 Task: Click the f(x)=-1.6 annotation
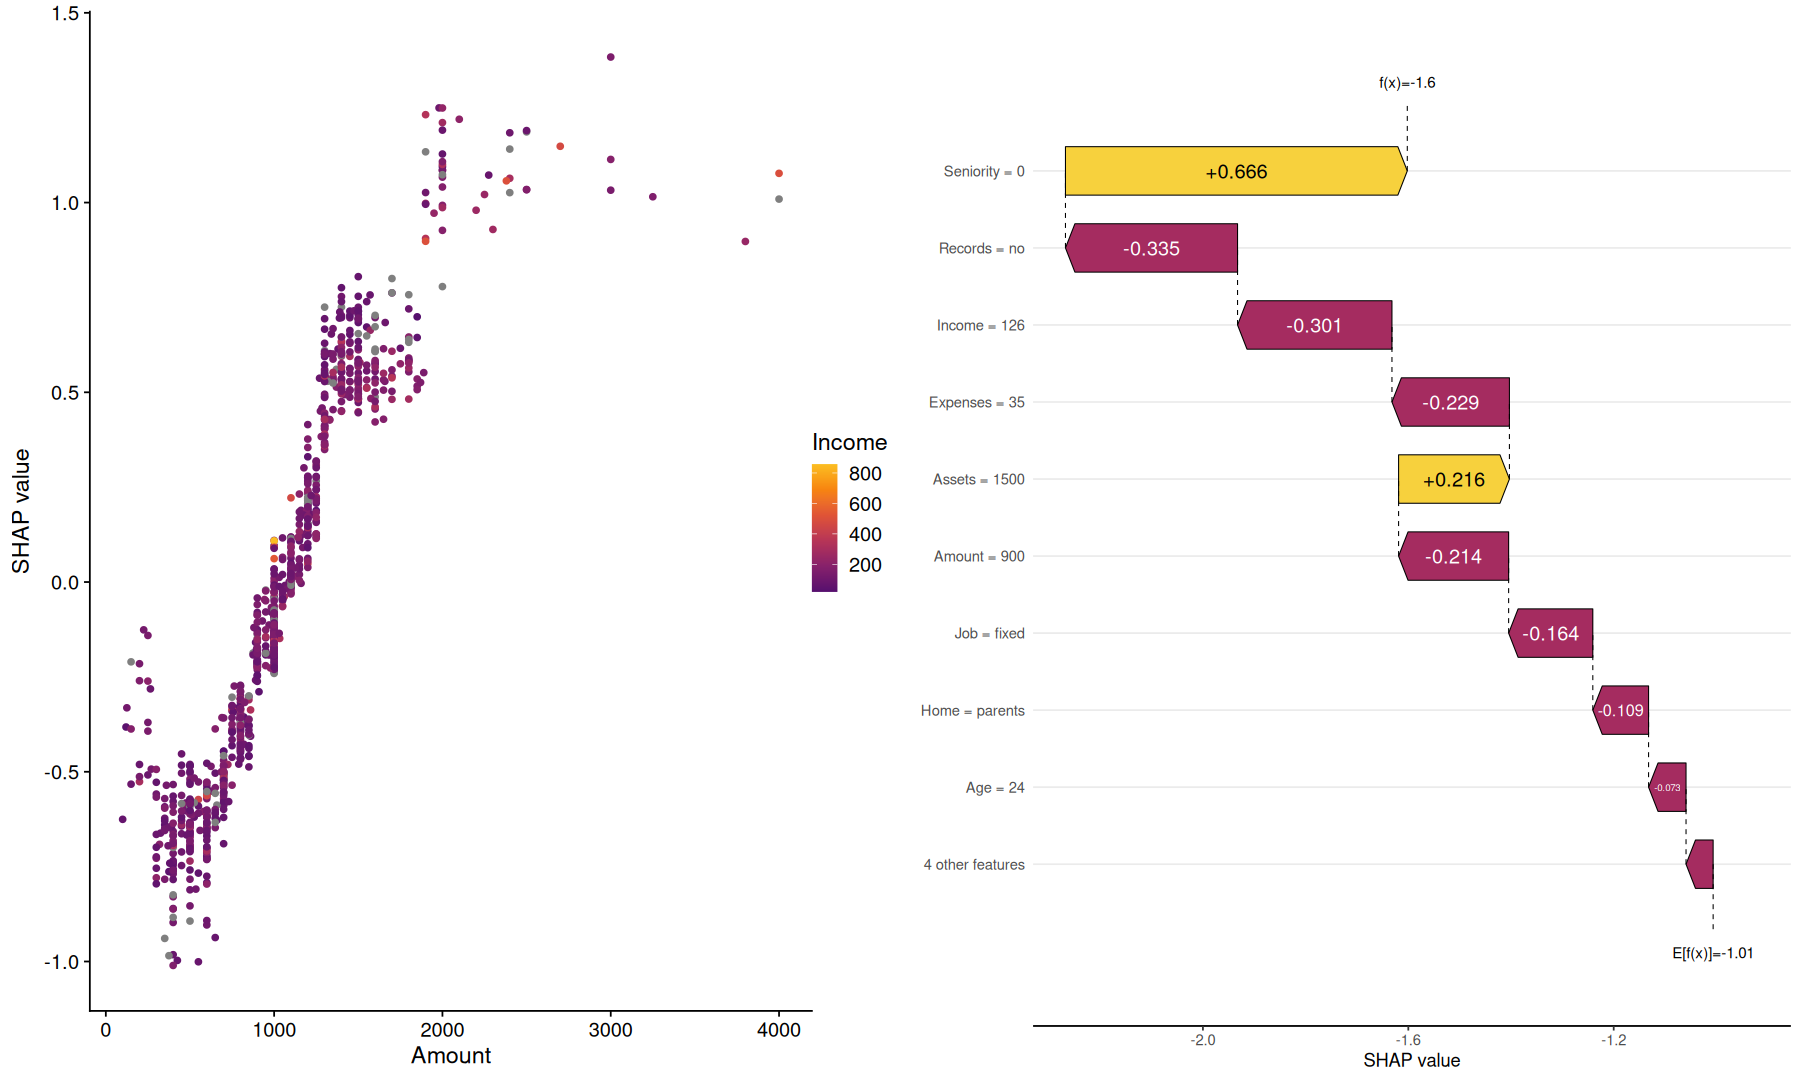1406,83
